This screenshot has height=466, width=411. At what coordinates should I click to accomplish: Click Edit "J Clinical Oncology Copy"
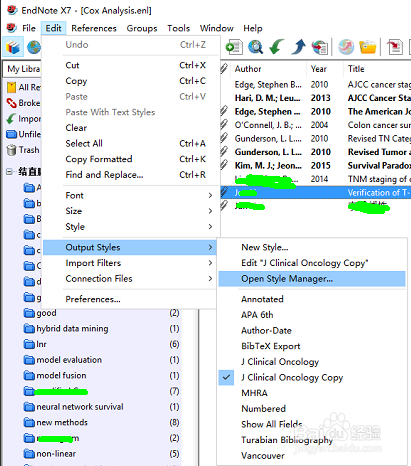pyautogui.click(x=312, y=263)
